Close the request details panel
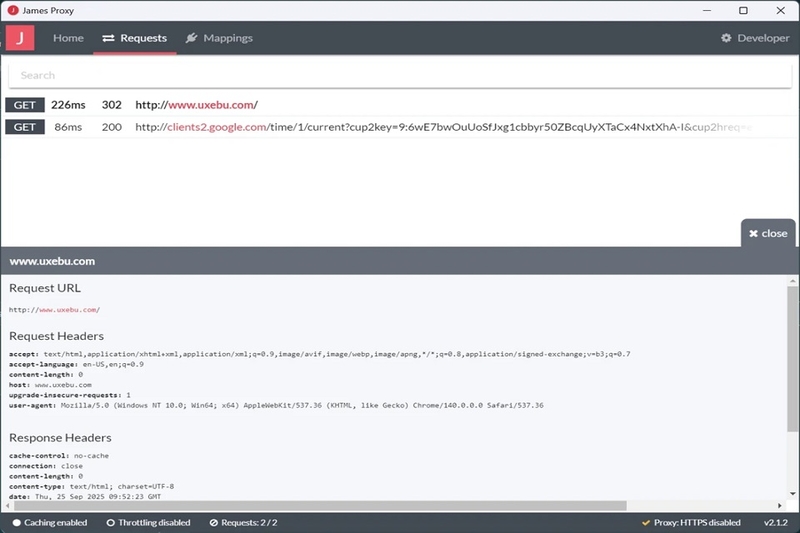 pos(768,233)
